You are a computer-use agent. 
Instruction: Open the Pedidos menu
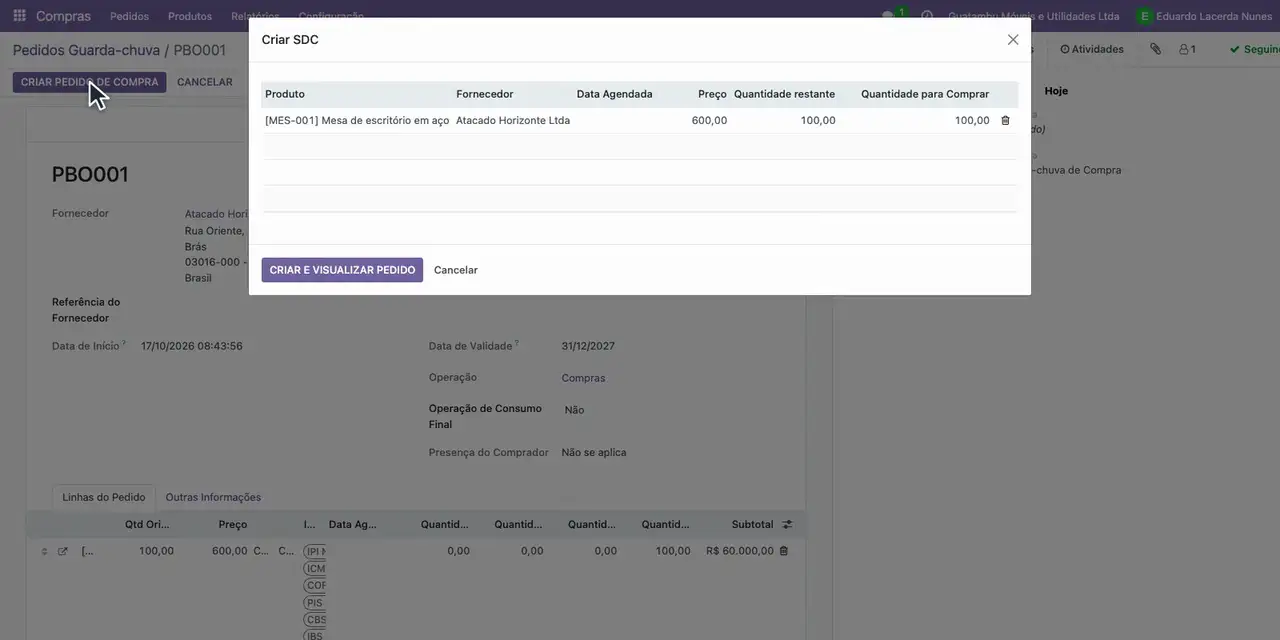(x=129, y=16)
